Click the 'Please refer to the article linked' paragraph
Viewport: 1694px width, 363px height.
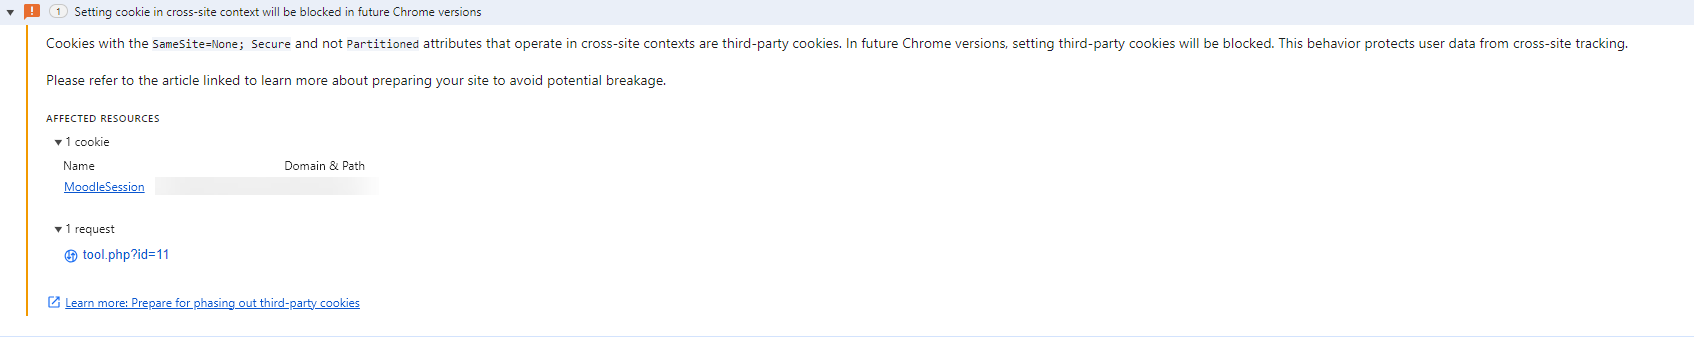(356, 80)
